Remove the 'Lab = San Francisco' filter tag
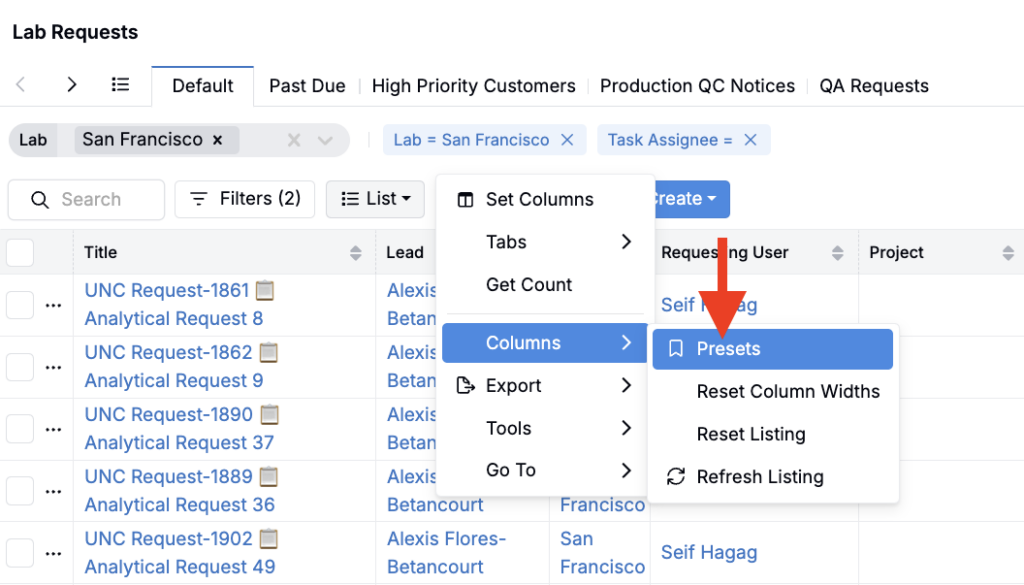This screenshot has width=1024, height=585. point(567,140)
